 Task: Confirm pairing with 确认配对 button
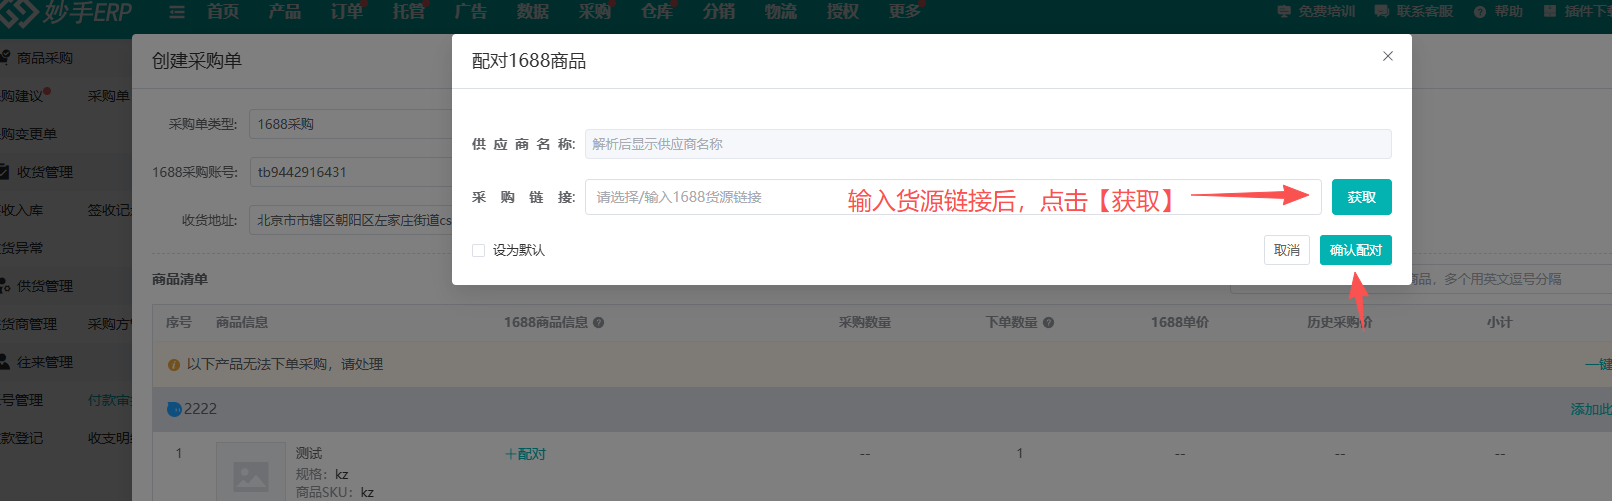click(1355, 250)
